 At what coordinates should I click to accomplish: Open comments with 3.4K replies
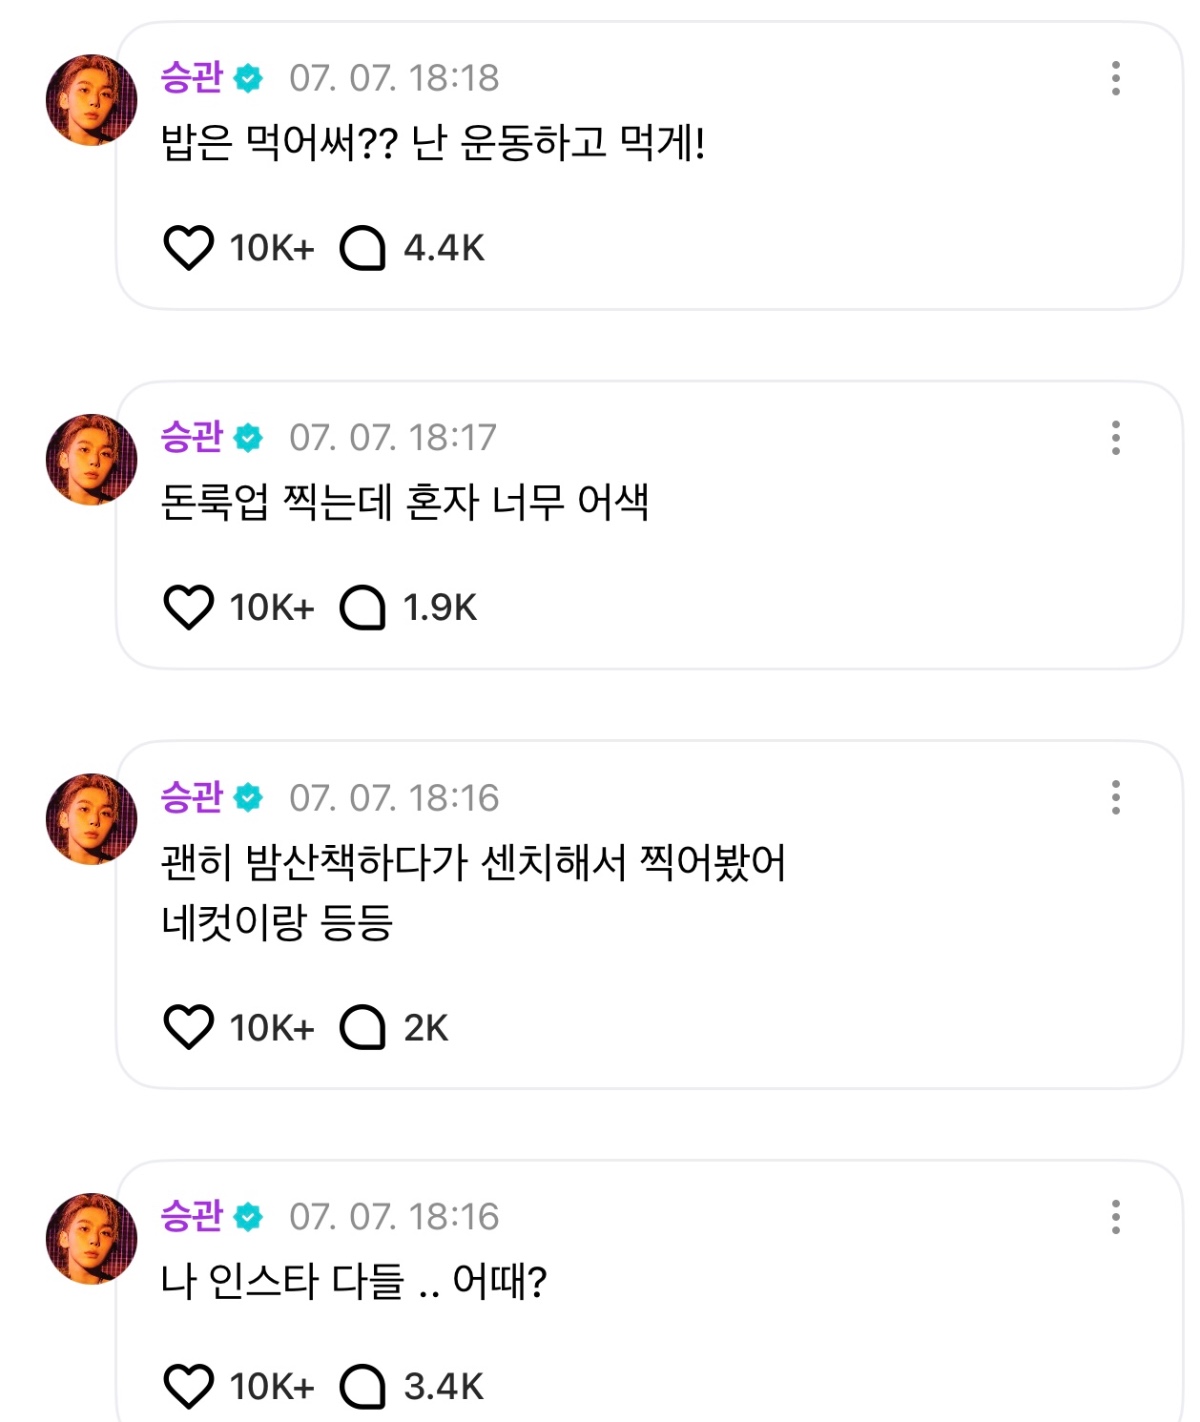tap(362, 1386)
